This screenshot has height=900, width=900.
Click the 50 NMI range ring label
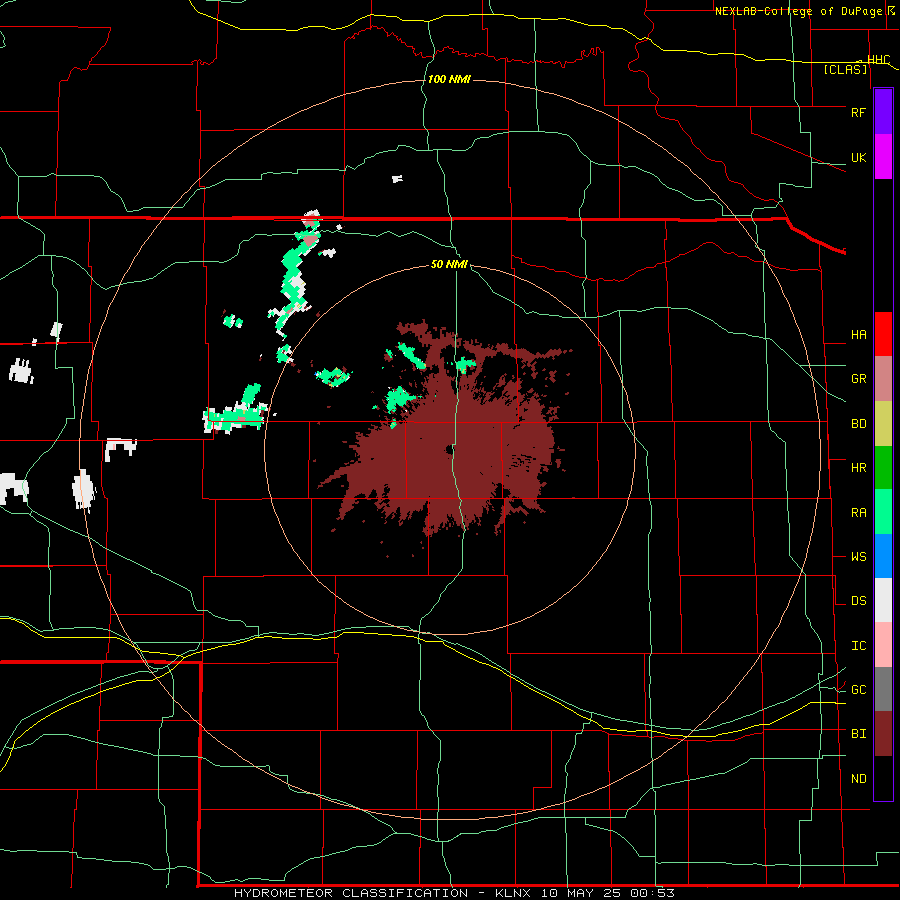pos(449,264)
